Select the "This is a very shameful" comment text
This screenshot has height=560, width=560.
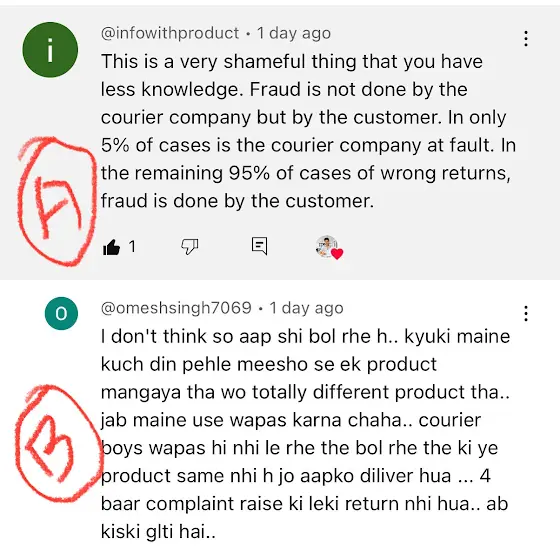click(309, 131)
